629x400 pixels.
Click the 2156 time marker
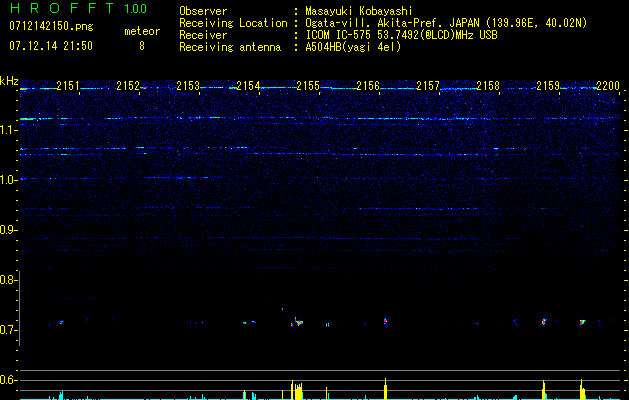click(x=368, y=85)
